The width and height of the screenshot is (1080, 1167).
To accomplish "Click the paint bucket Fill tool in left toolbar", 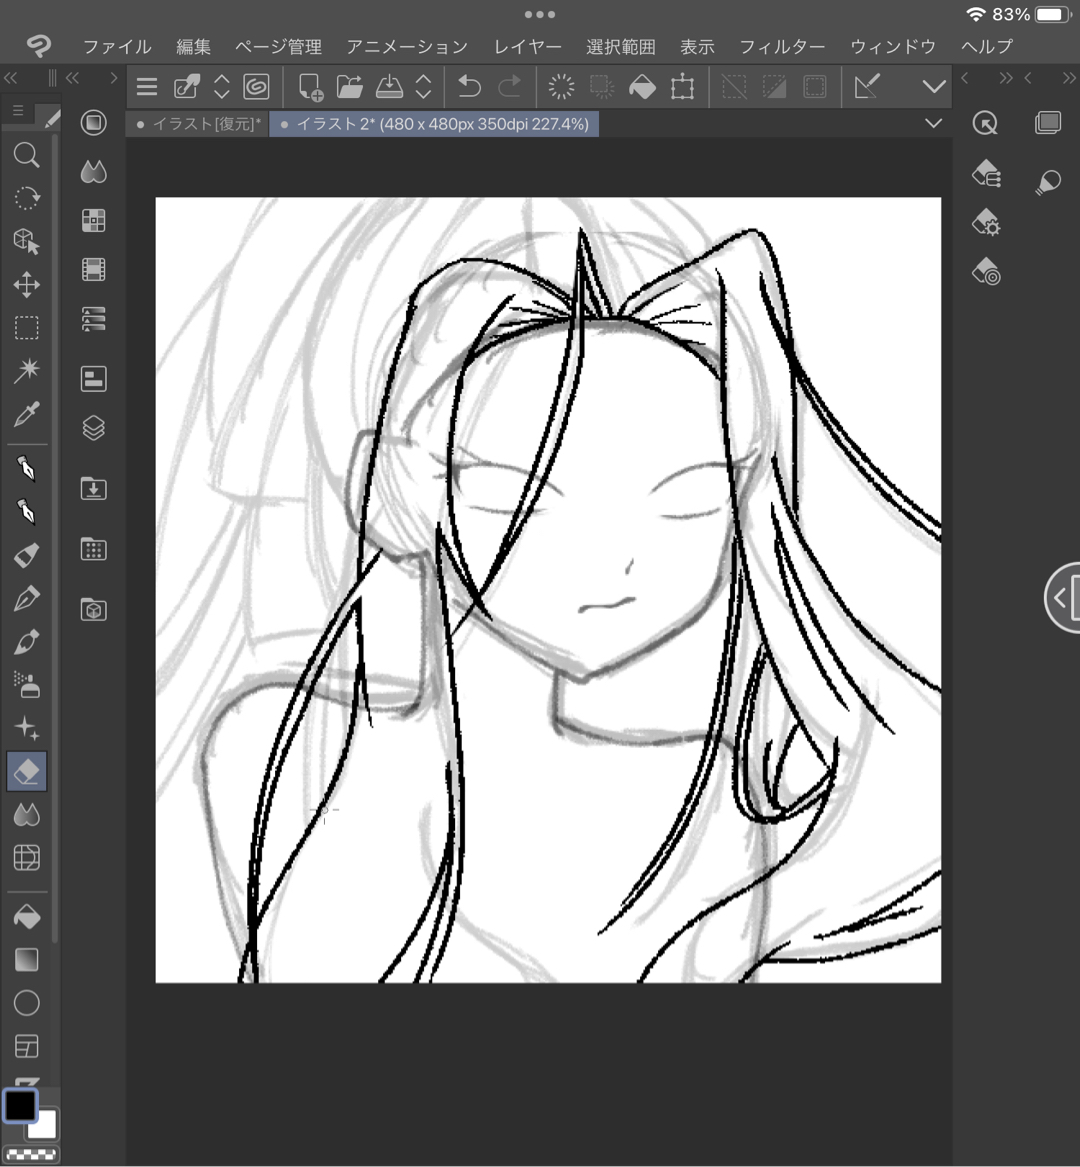I will click(x=27, y=916).
